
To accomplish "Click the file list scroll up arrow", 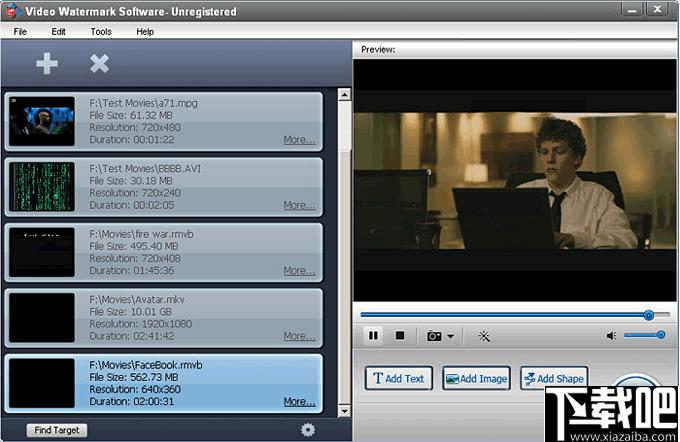I will pos(344,95).
